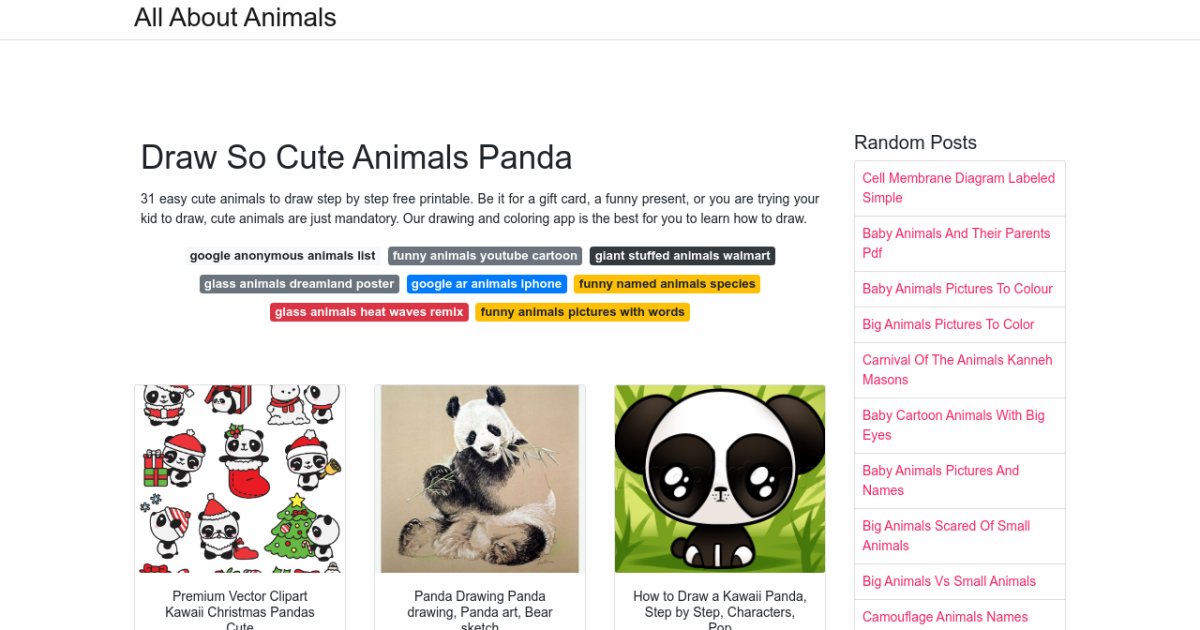Open the realistic panda drawing thumbnail
Image resolution: width=1200 pixels, height=630 pixels.
click(x=480, y=478)
